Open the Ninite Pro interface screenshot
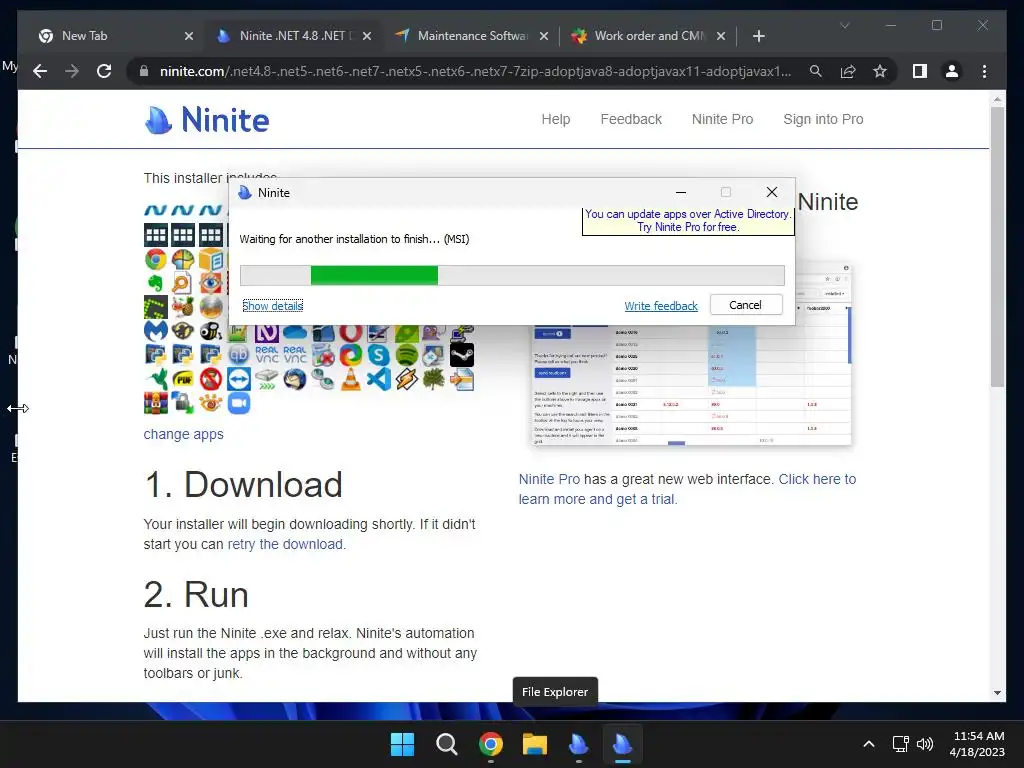Screen dimensions: 1024x768 coord(692,353)
